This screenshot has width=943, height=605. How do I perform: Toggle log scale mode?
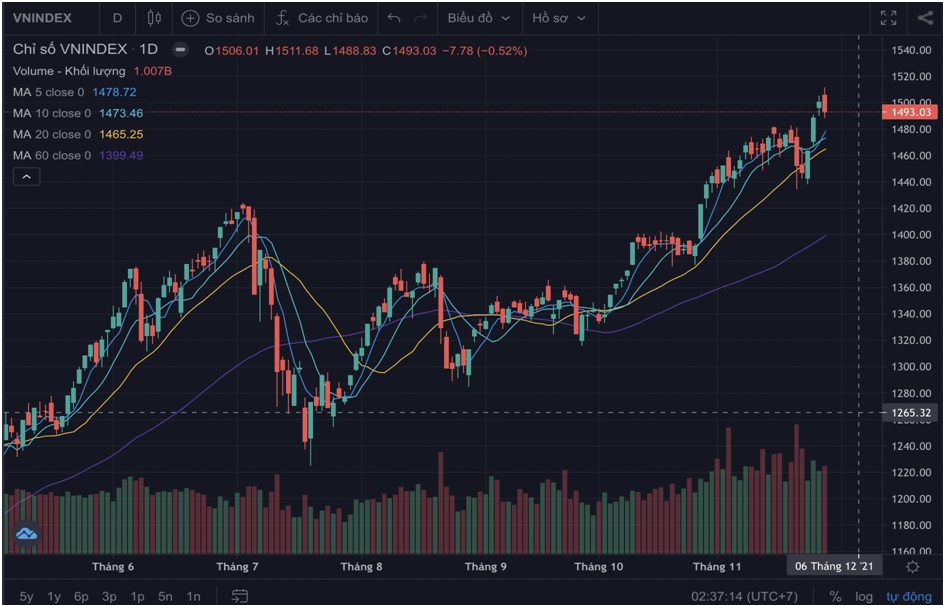(864, 597)
